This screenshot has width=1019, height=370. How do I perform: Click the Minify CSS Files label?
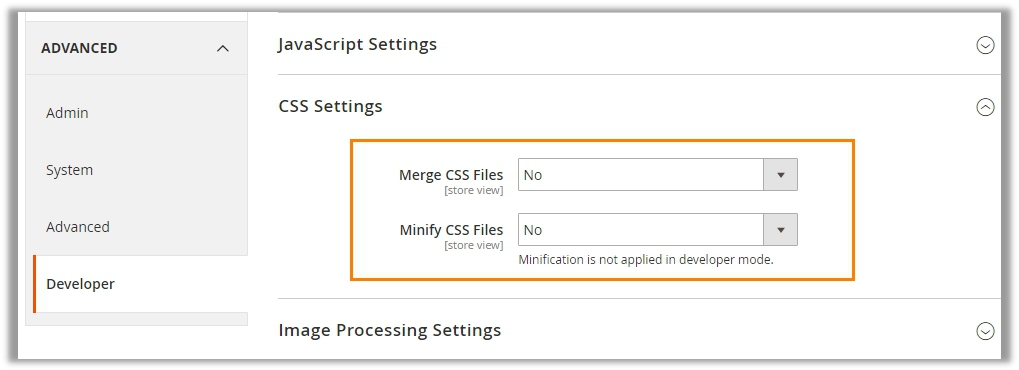pos(451,230)
